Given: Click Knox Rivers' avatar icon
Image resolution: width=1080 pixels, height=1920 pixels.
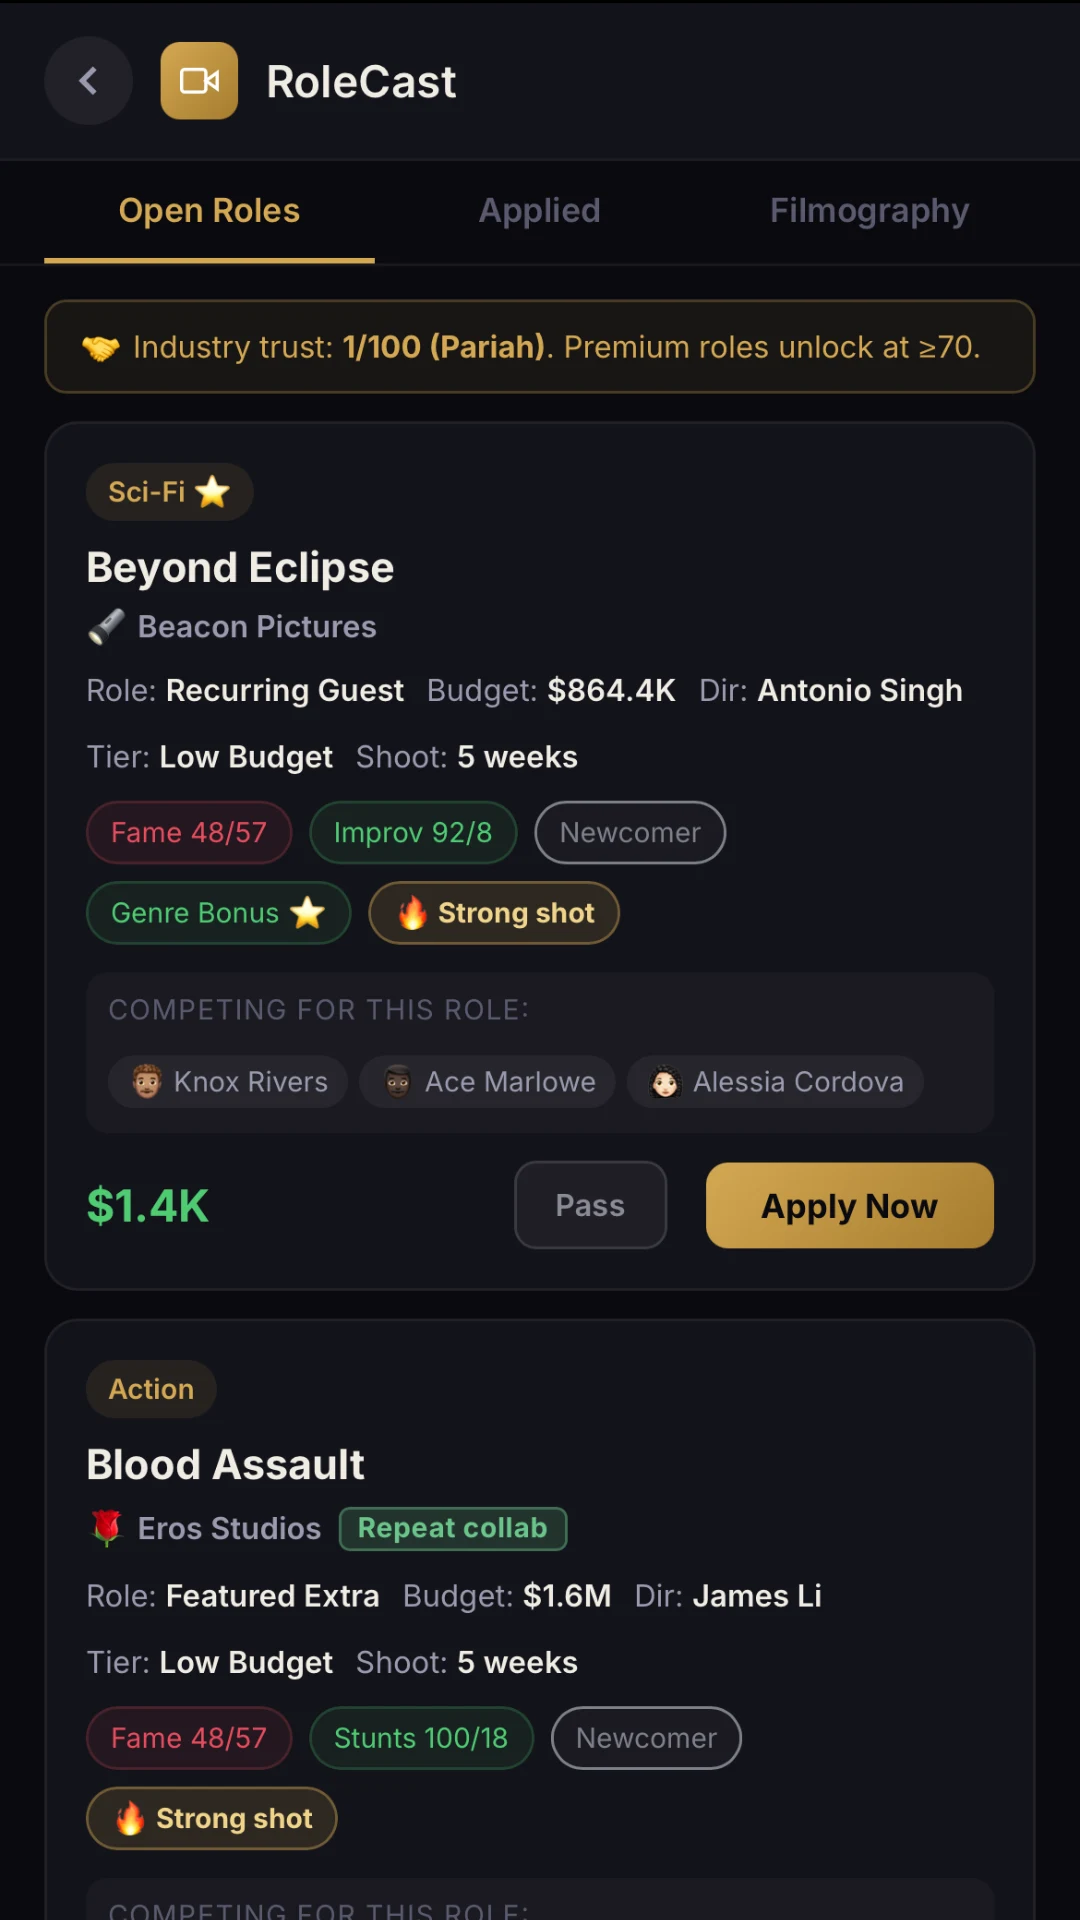Looking at the screenshot, I should [x=147, y=1082].
